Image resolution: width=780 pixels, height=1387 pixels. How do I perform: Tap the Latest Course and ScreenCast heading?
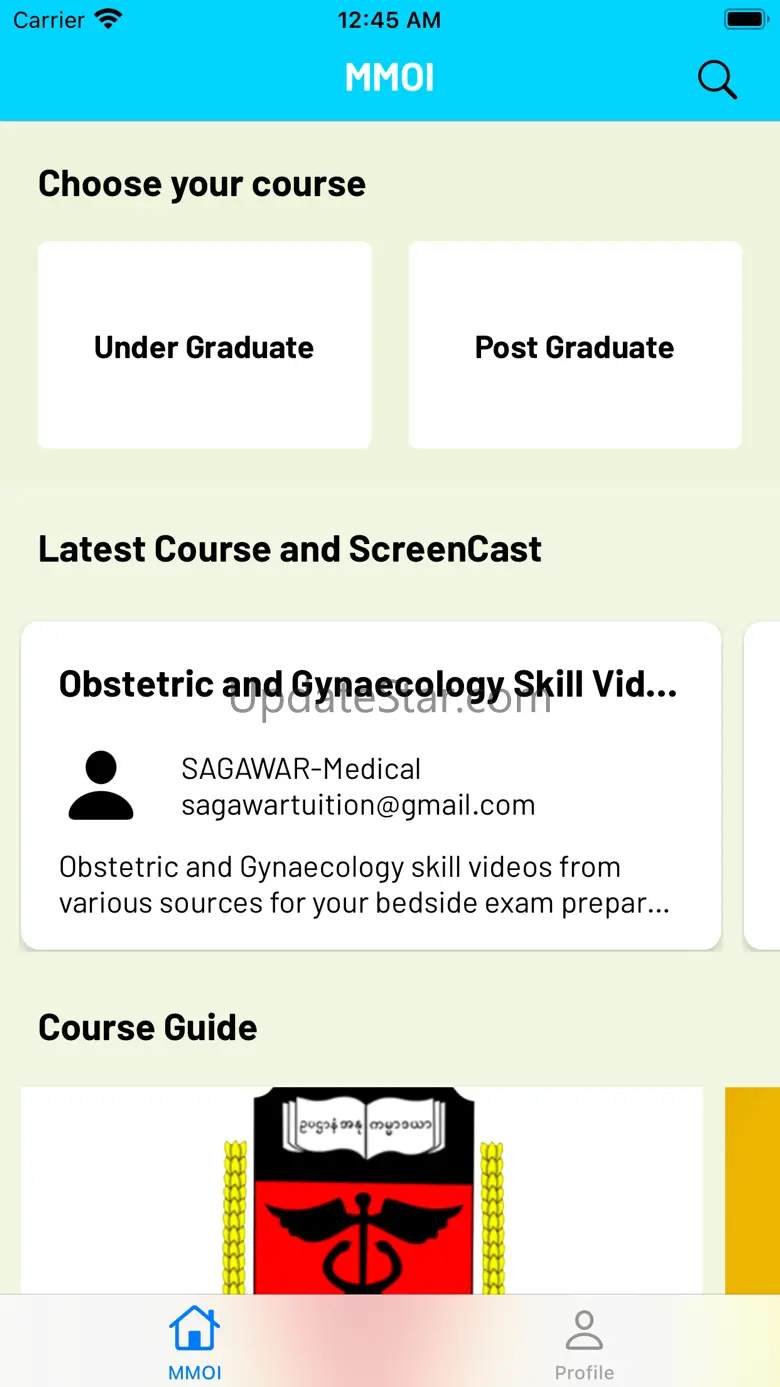coord(290,549)
